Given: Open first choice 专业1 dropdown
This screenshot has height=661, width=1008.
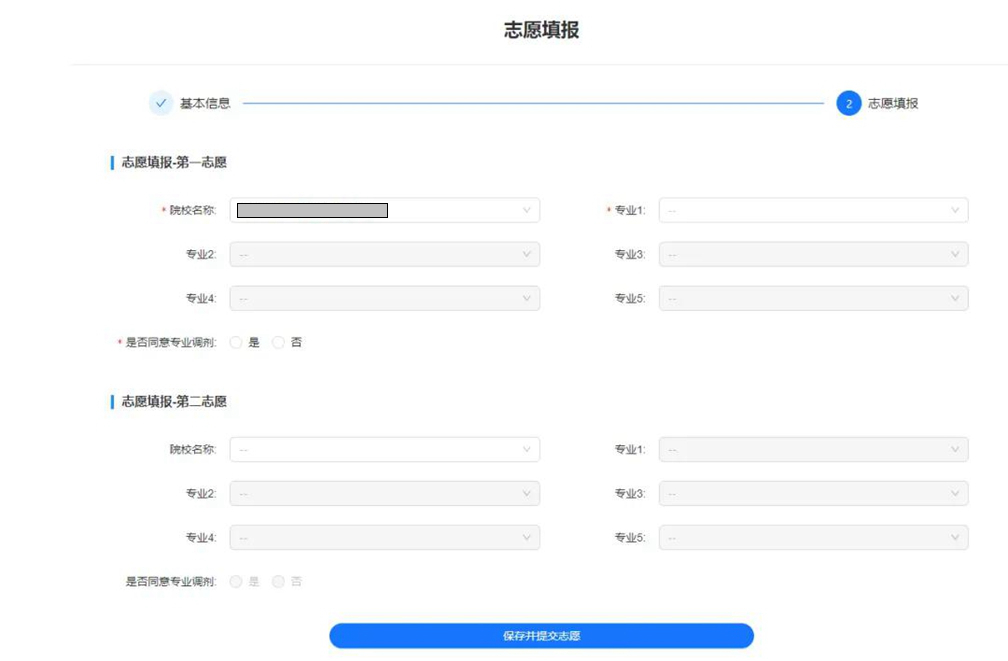Looking at the screenshot, I should (x=812, y=210).
